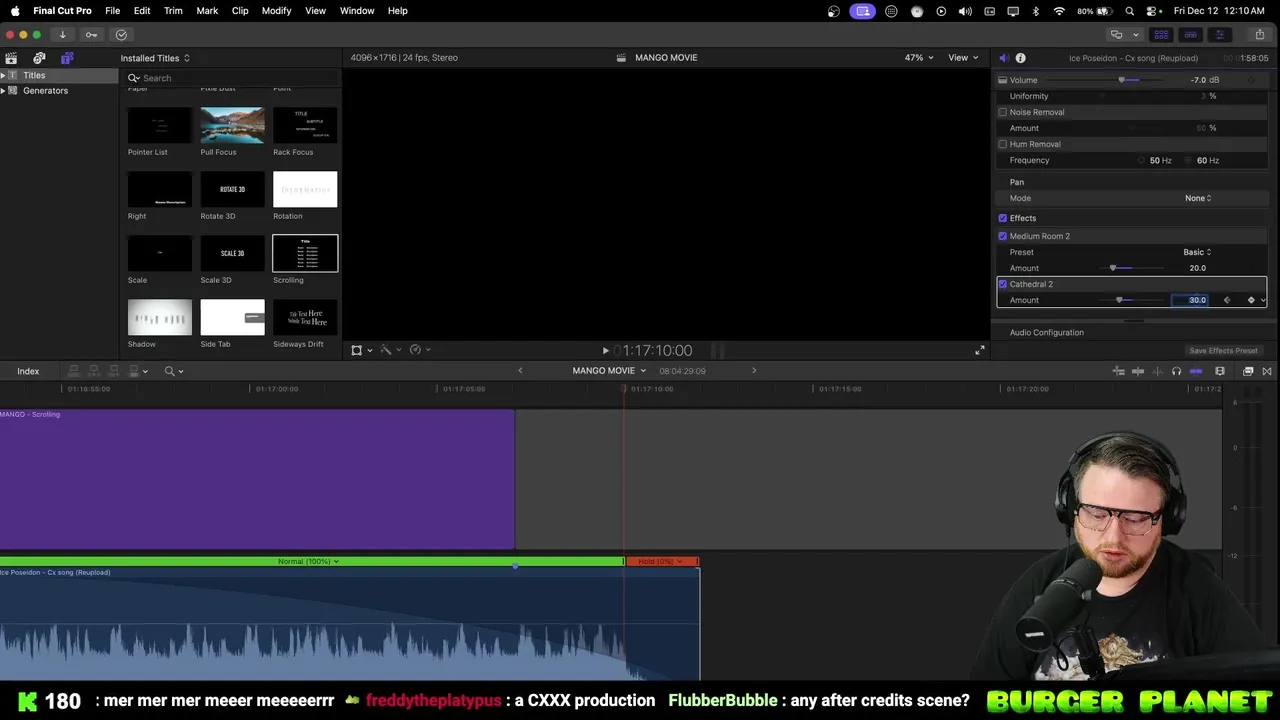Viewport: 1280px width, 720px height.
Task: Select the Pull Focus title thumbnail
Action: click(x=232, y=126)
